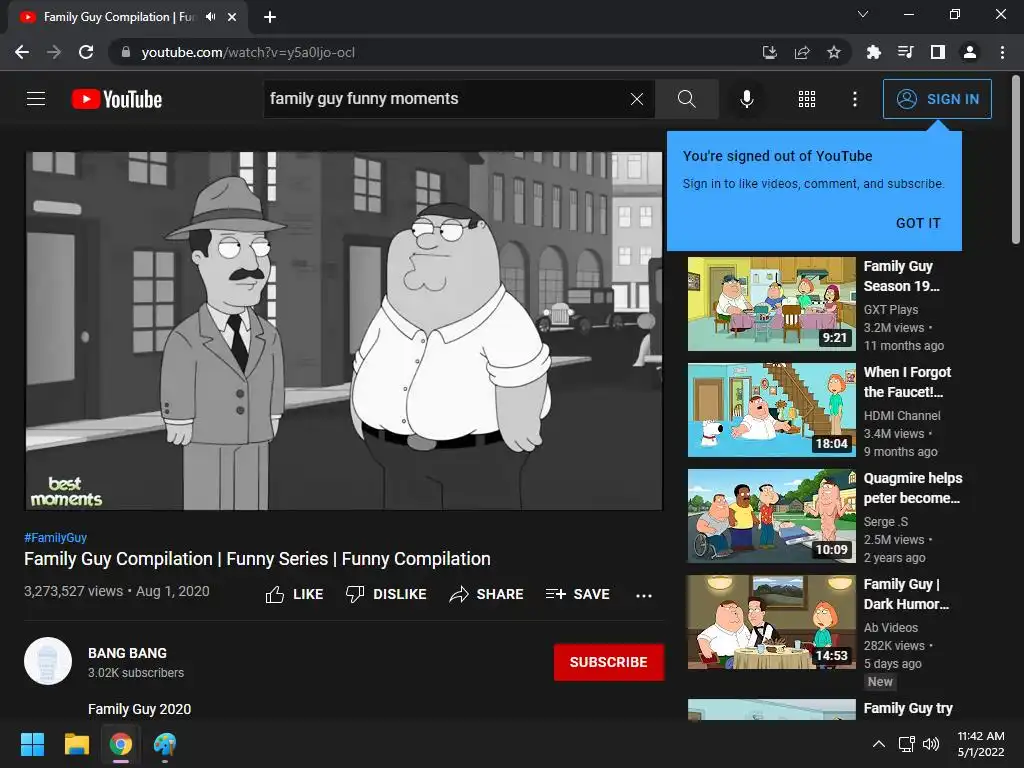The height and width of the screenshot is (768, 1024).
Task: Open tab search chevron
Action: 863,14
